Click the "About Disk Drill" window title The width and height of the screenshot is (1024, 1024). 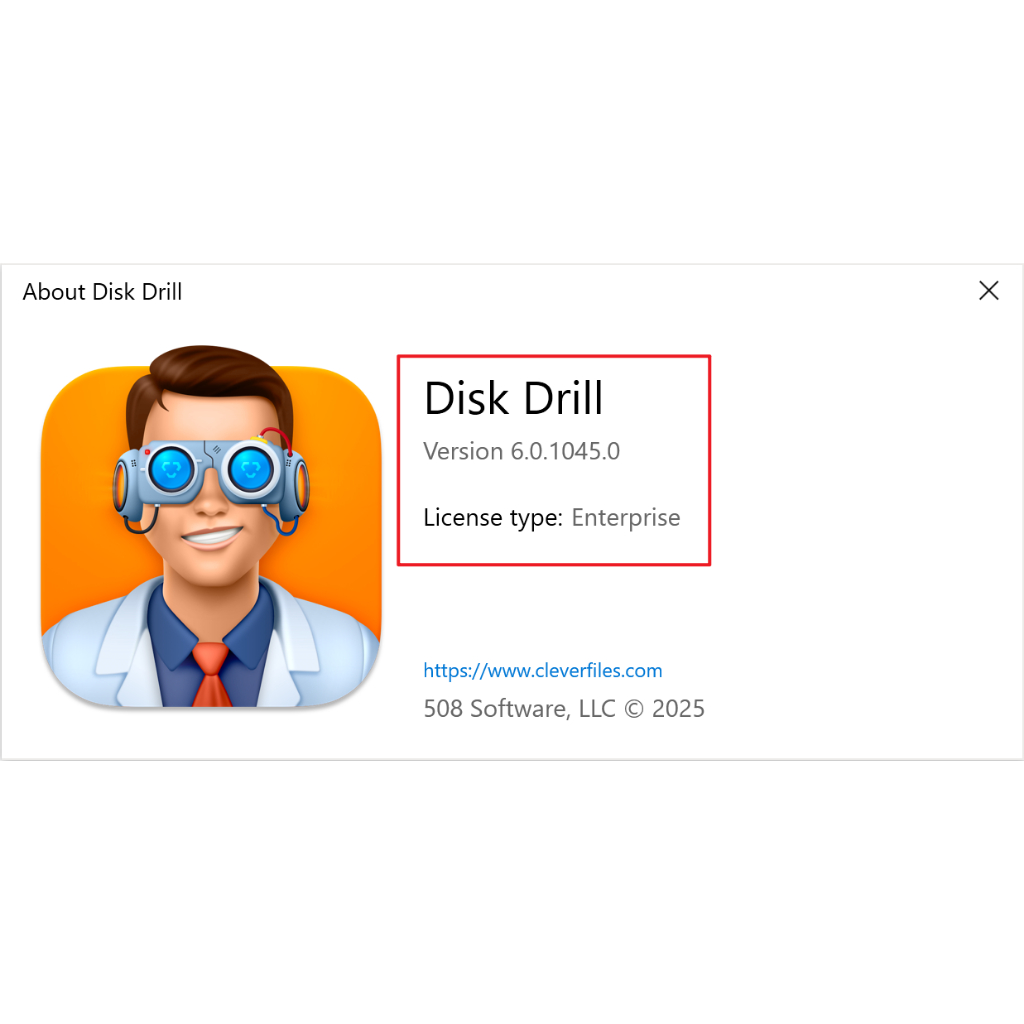click(x=102, y=292)
